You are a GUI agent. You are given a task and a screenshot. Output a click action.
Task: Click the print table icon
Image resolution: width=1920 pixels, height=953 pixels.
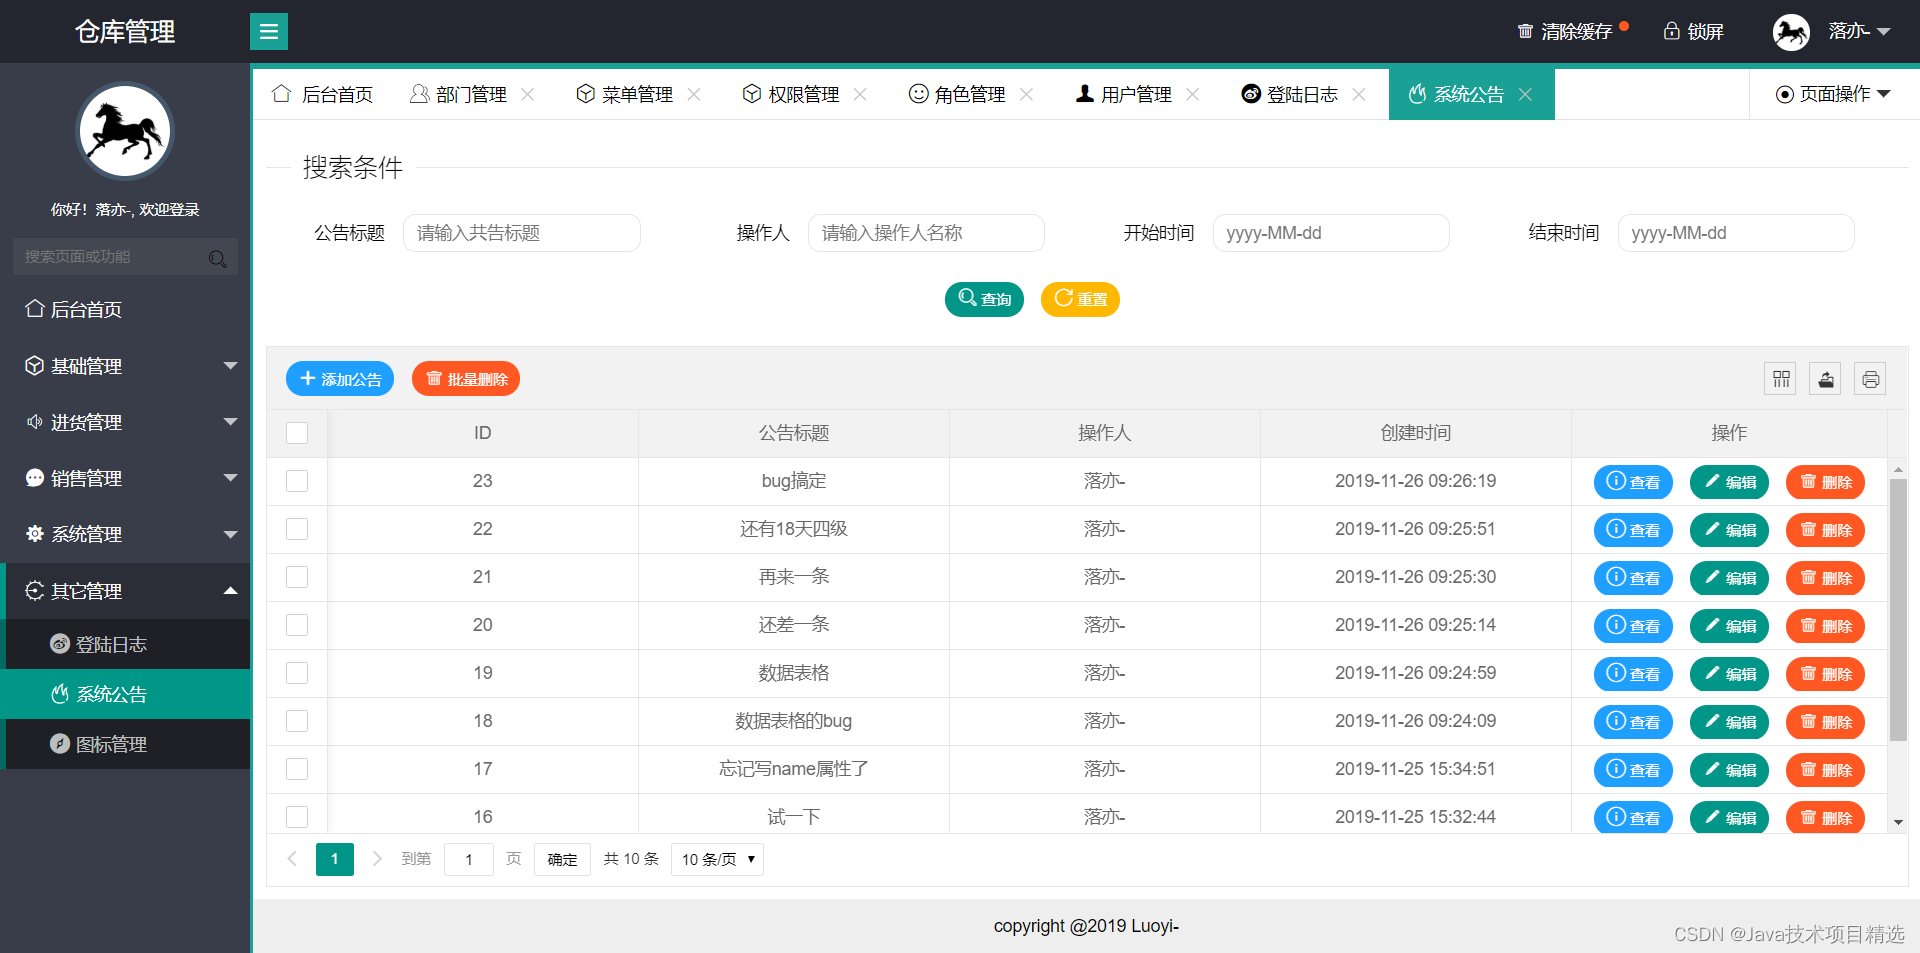1870,379
